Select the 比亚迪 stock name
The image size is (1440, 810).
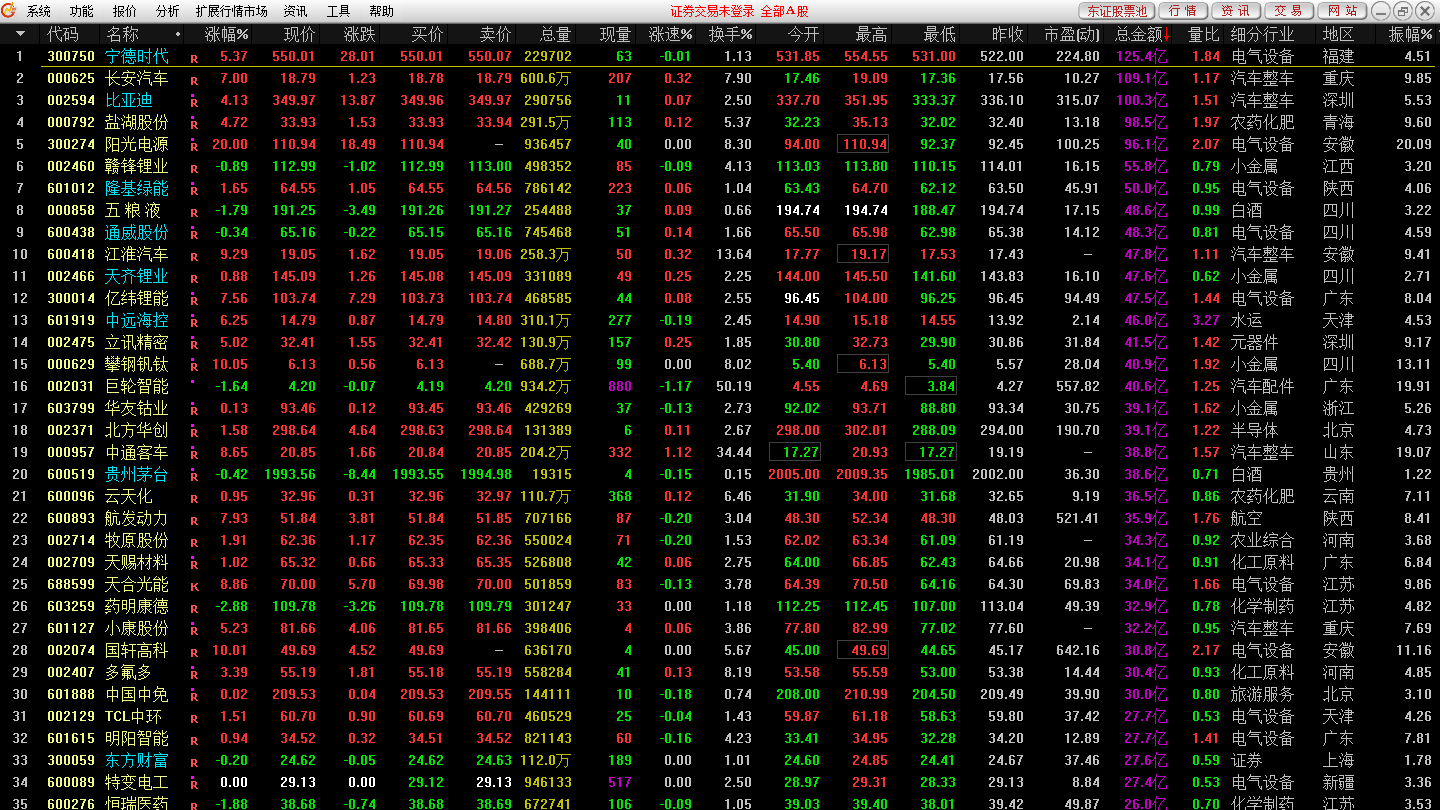(x=129, y=101)
